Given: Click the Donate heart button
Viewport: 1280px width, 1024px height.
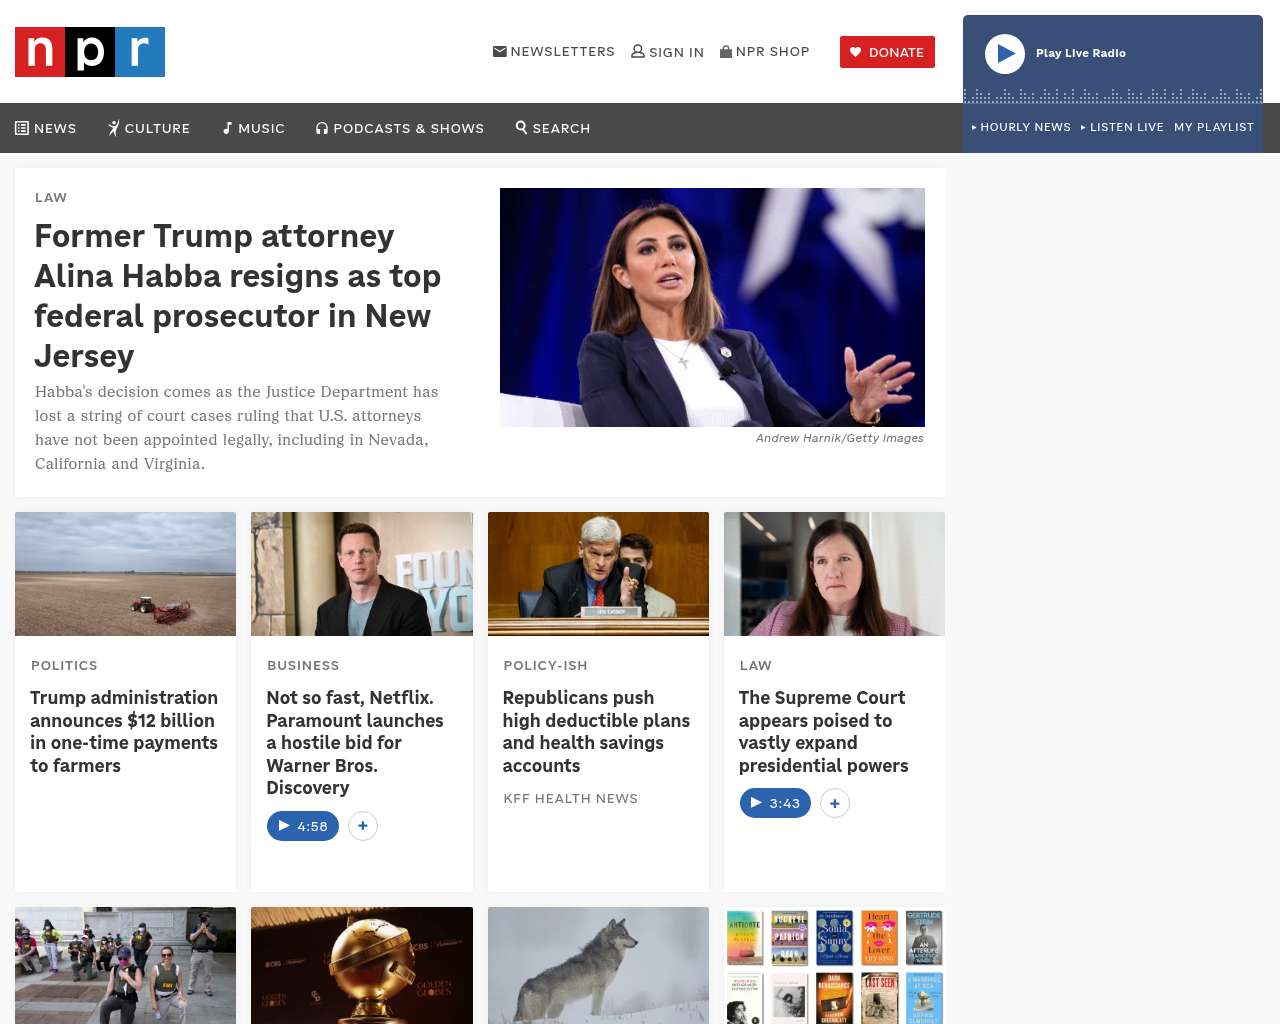Looking at the screenshot, I should 887,52.
